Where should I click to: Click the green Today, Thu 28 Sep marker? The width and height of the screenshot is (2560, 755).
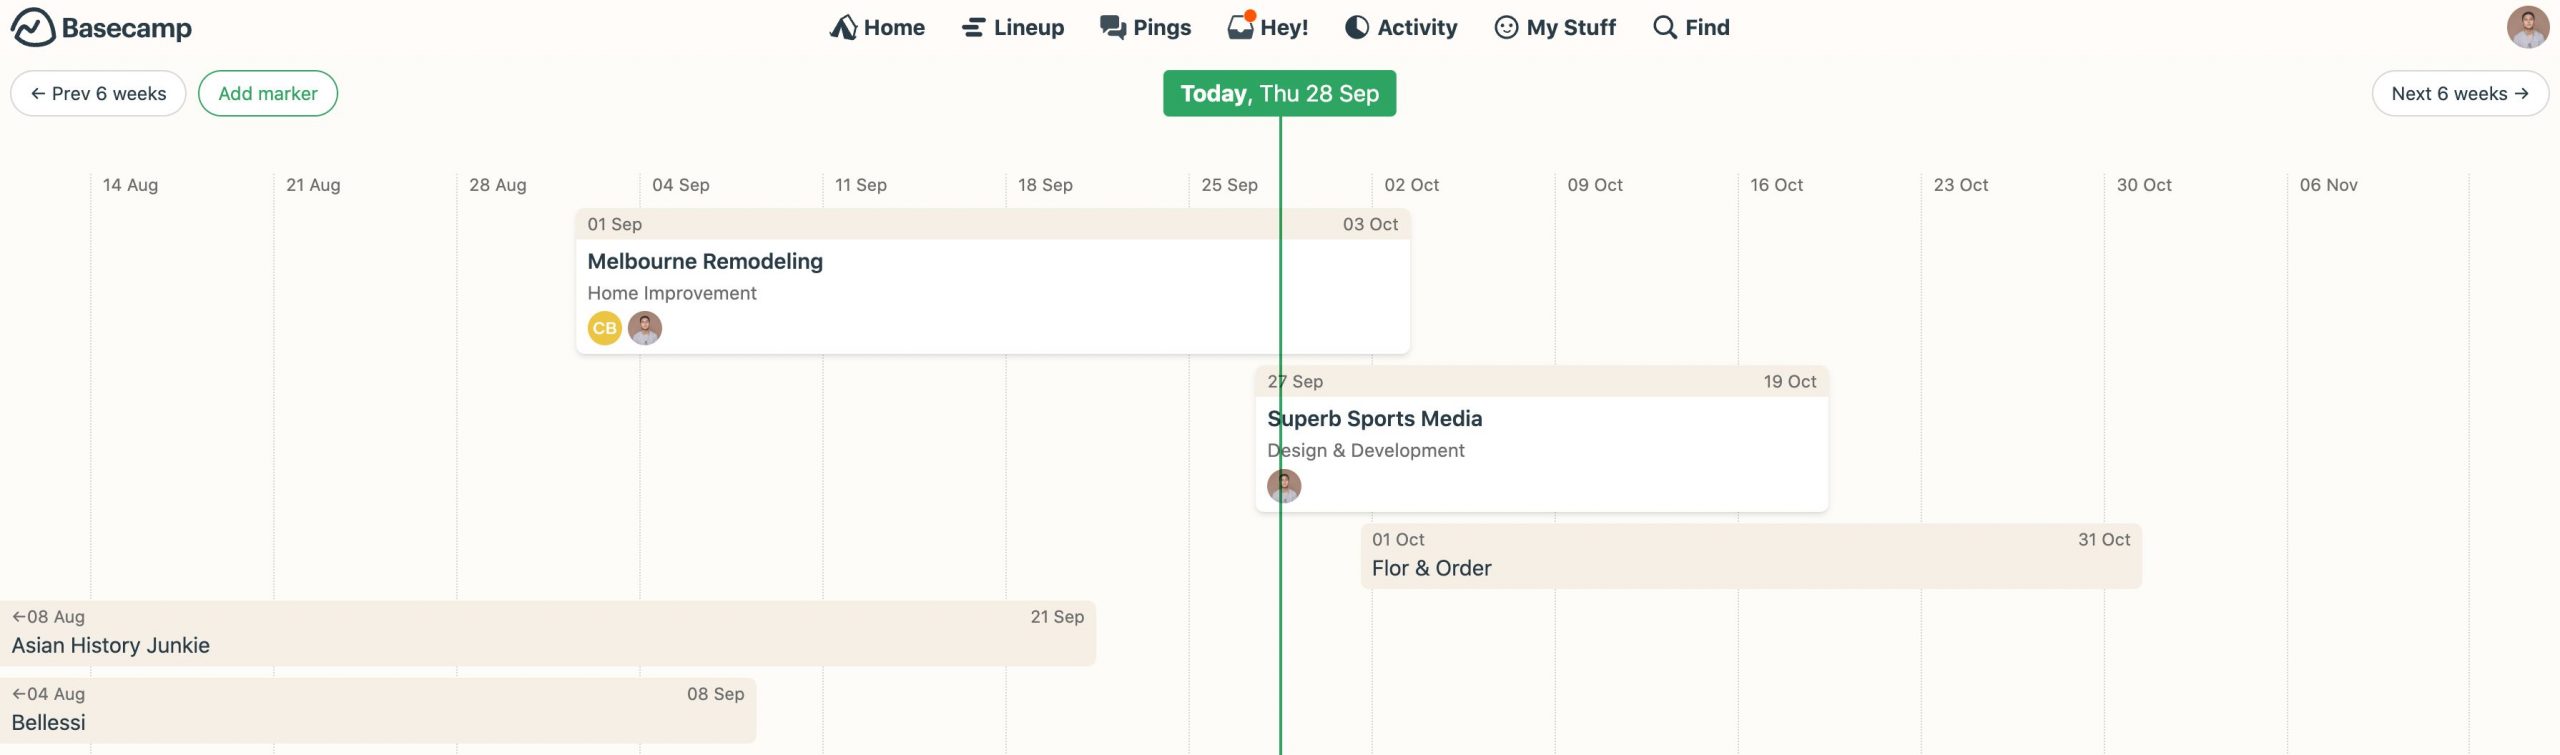coord(1280,92)
